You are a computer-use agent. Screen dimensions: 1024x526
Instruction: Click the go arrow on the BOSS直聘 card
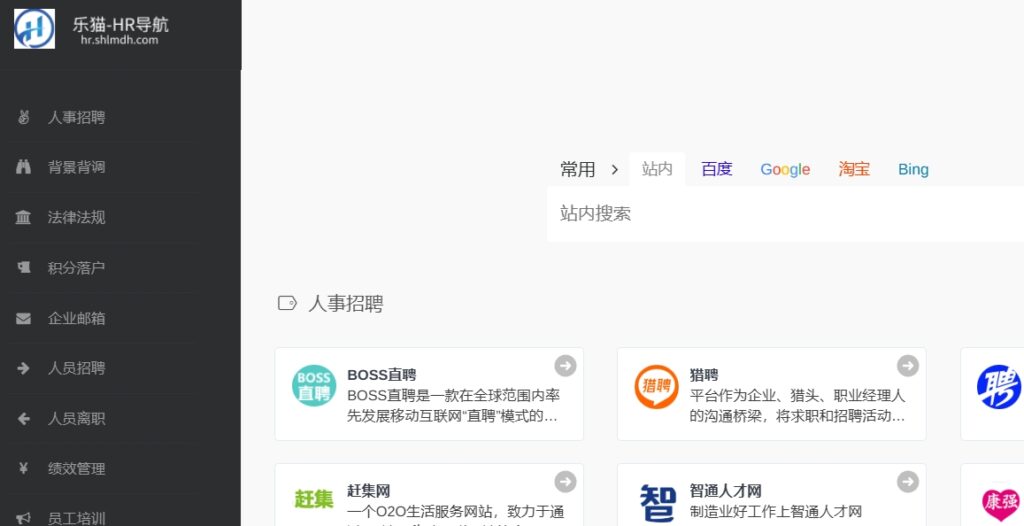tap(566, 365)
